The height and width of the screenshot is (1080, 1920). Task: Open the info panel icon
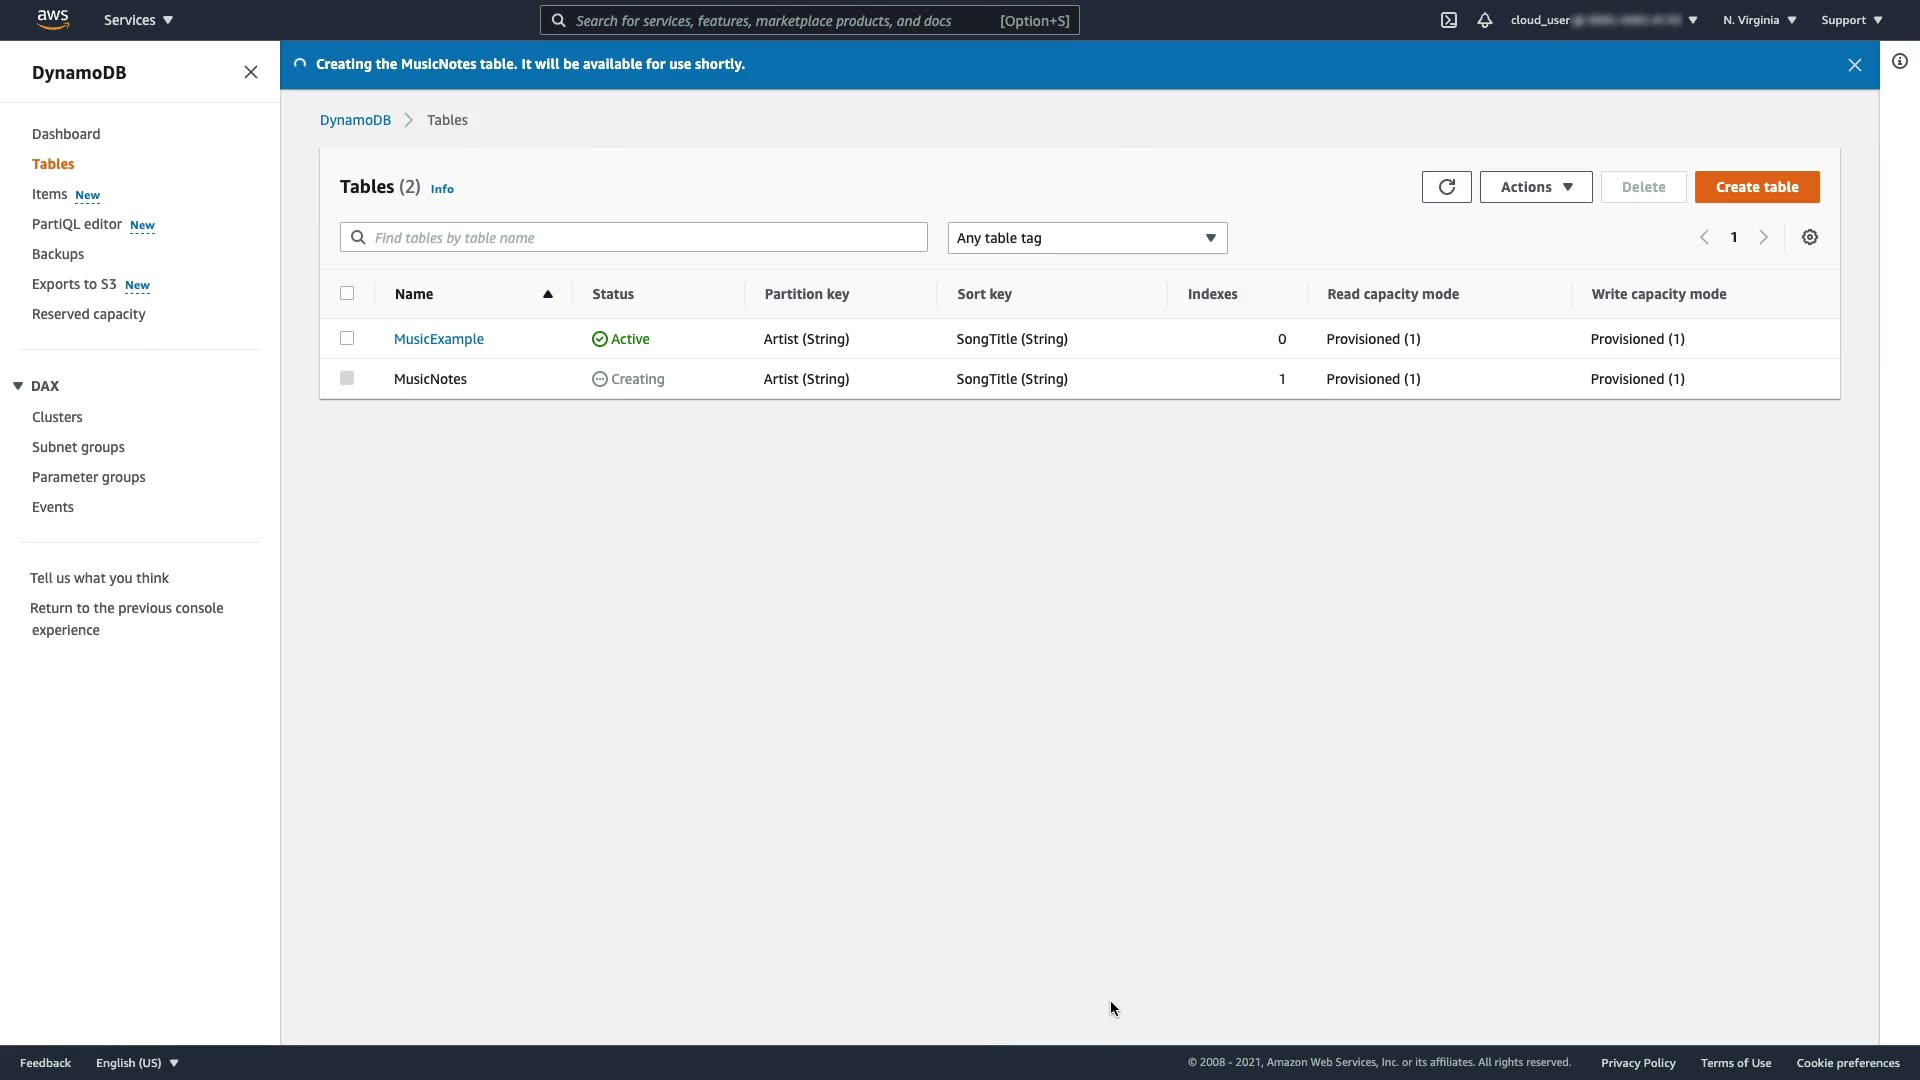(x=1900, y=61)
